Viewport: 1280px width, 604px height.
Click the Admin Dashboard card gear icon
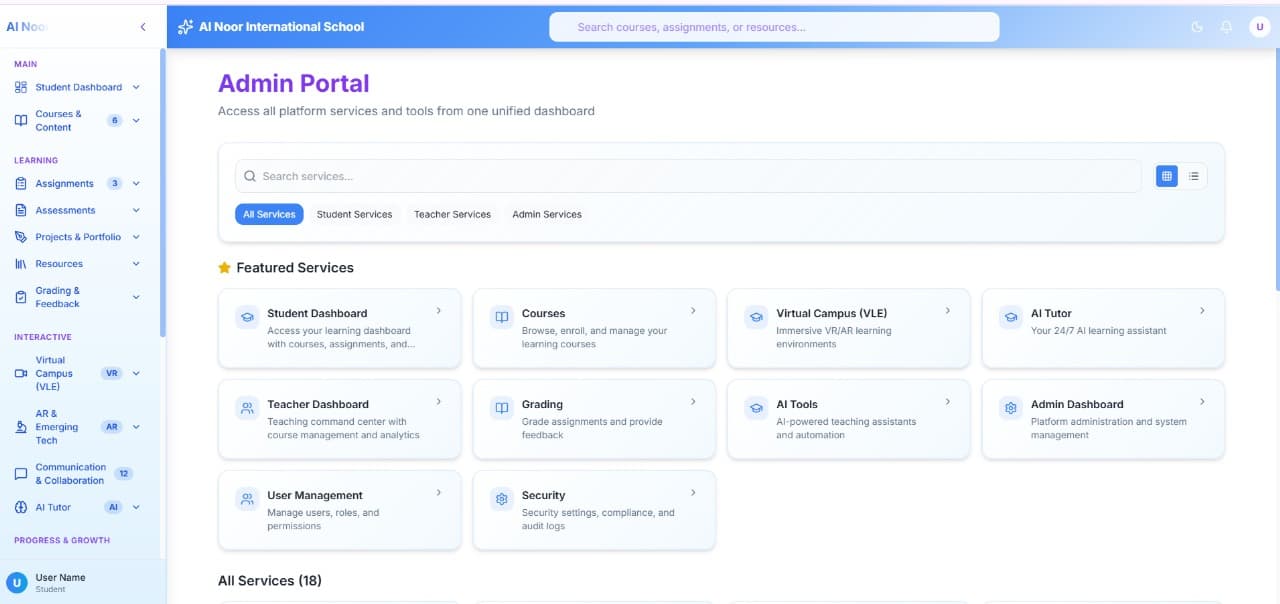tap(1010, 408)
